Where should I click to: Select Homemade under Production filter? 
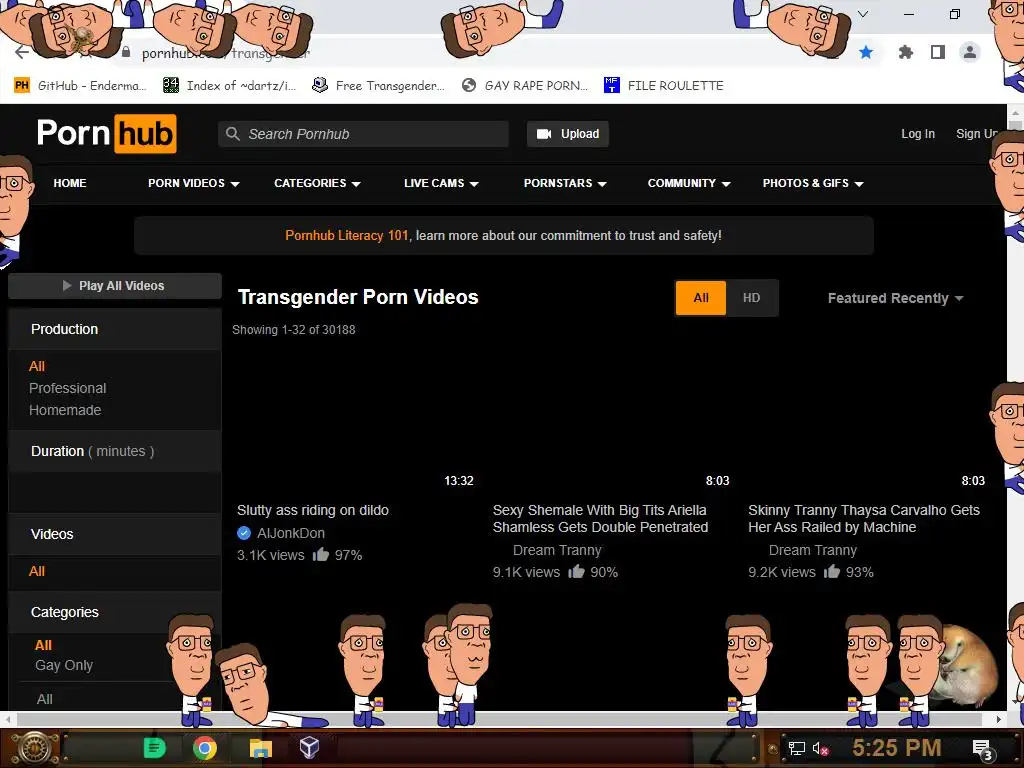(x=65, y=410)
